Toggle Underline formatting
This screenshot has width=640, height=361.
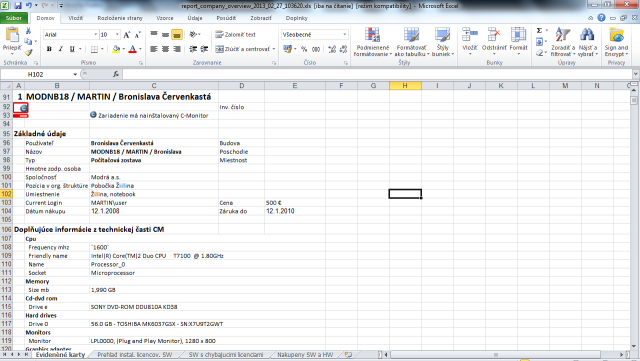[72, 49]
